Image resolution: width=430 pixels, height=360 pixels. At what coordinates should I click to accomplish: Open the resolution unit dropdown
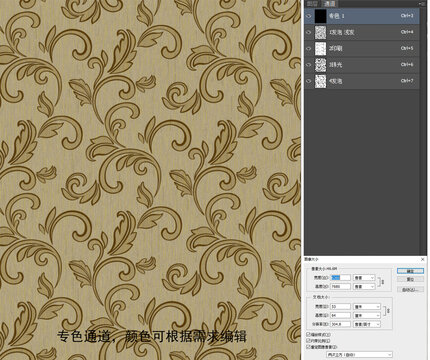tap(367, 324)
